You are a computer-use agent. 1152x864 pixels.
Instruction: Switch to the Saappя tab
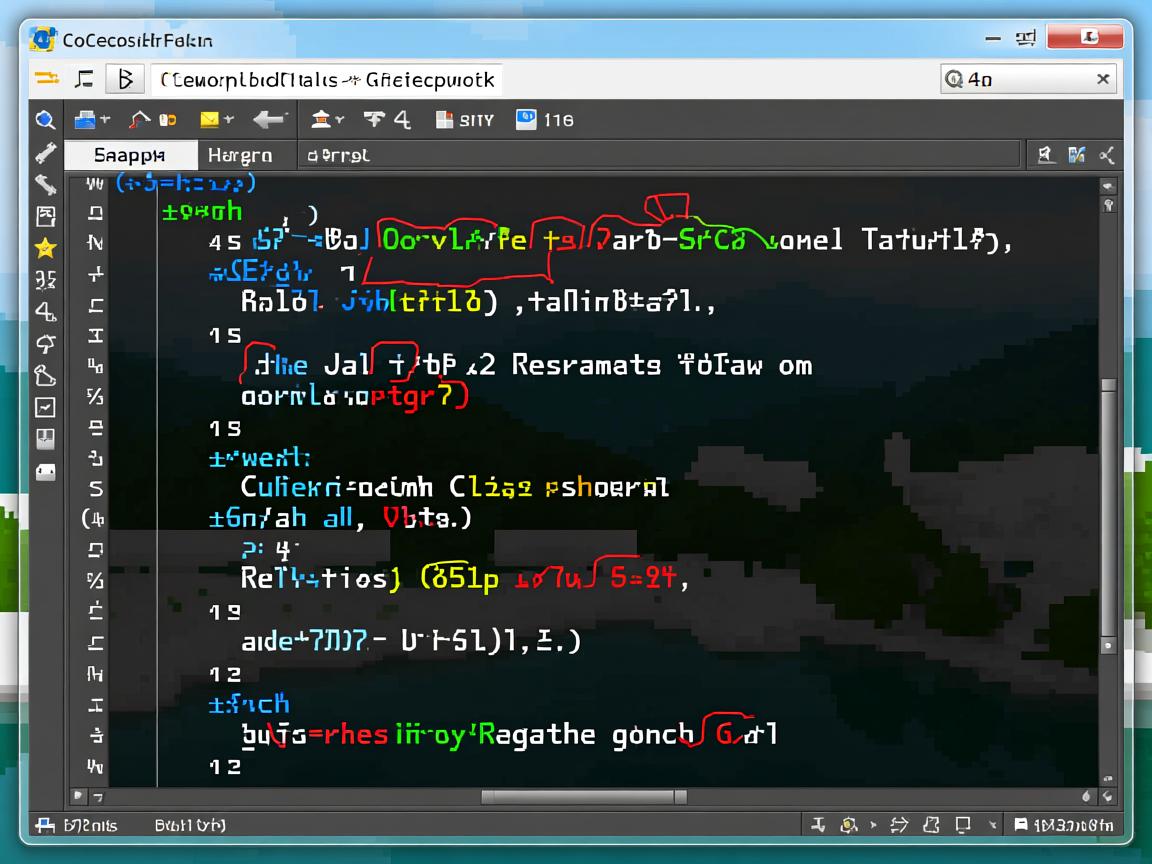pos(129,155)
